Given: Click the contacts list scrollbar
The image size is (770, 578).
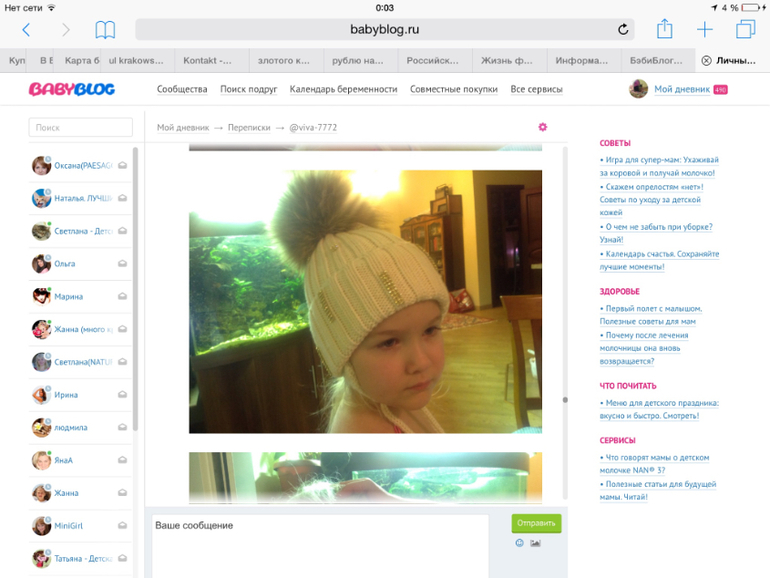Looking at the screenshot, I should tap(135, 289).
